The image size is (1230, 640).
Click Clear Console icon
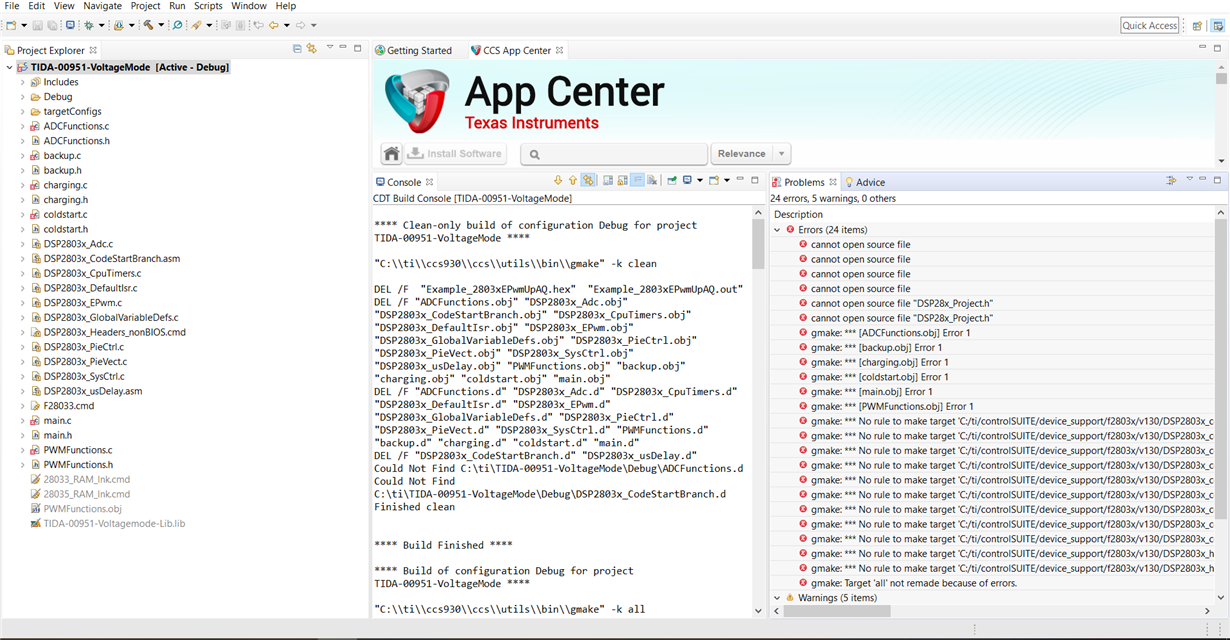coord(651,180)
